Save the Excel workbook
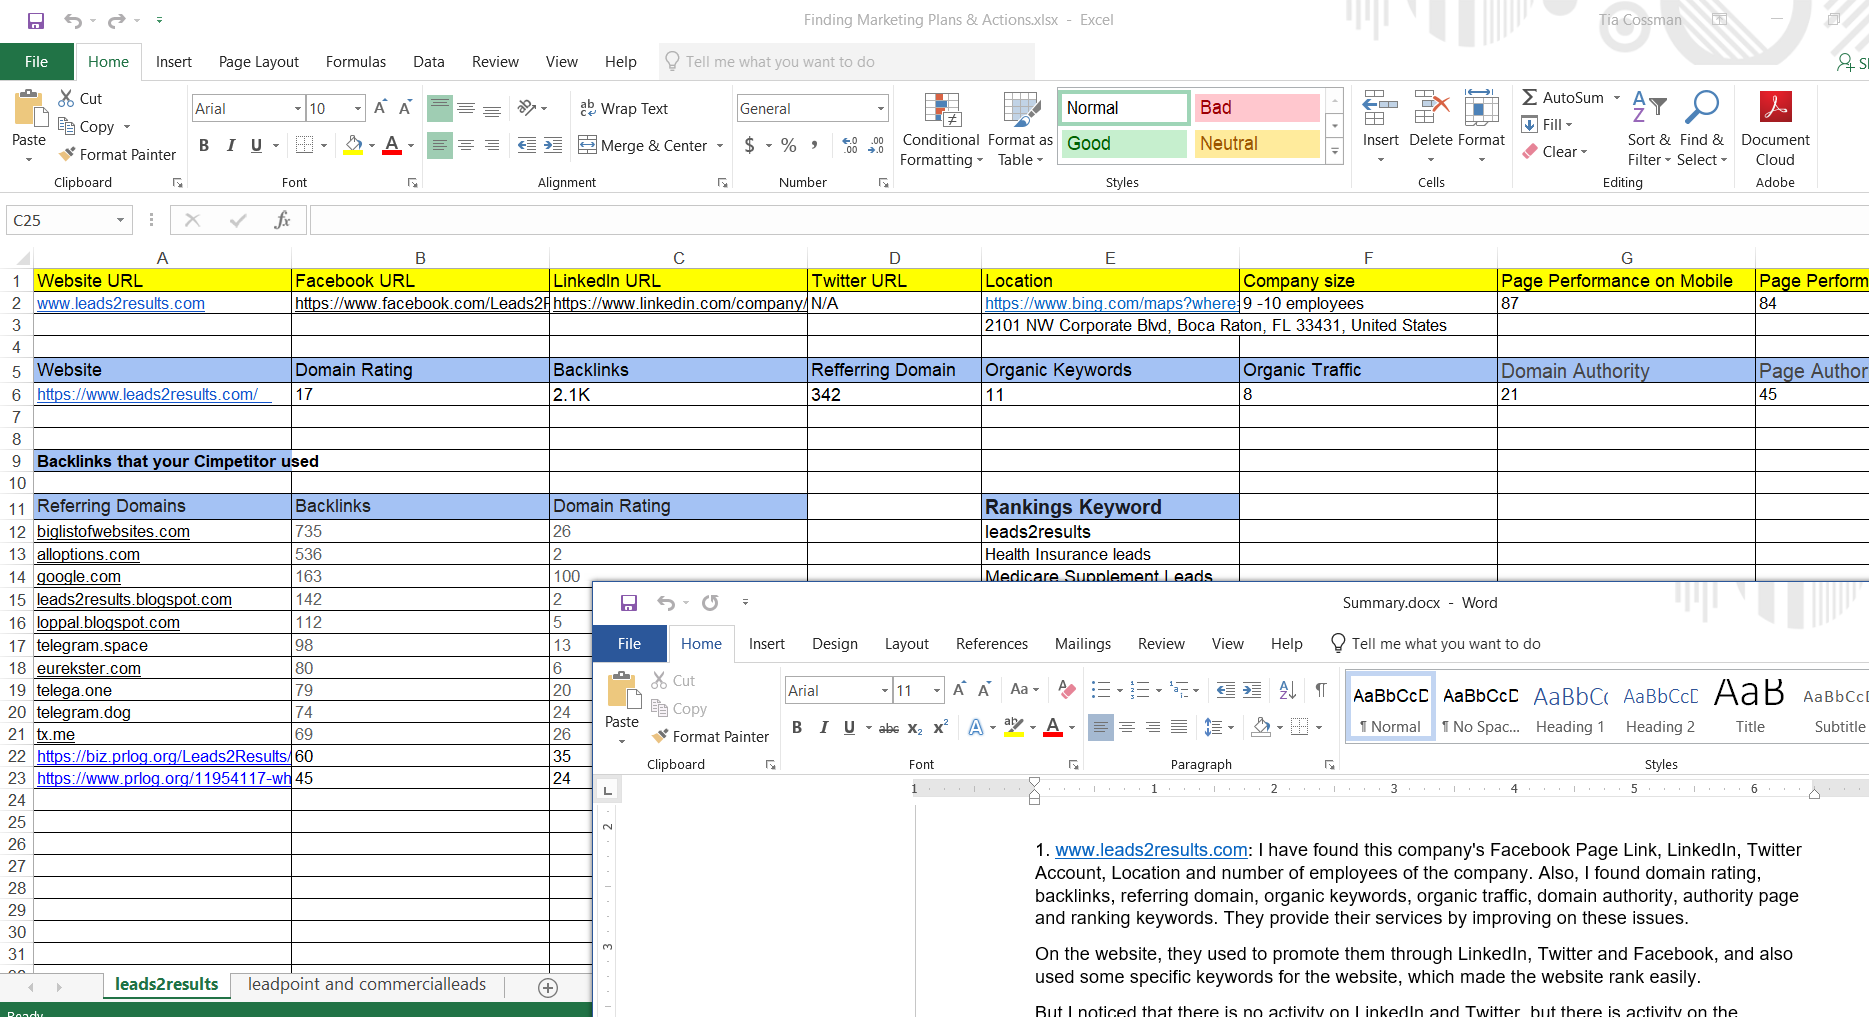 pyautogui.click(x=36, y=20)
